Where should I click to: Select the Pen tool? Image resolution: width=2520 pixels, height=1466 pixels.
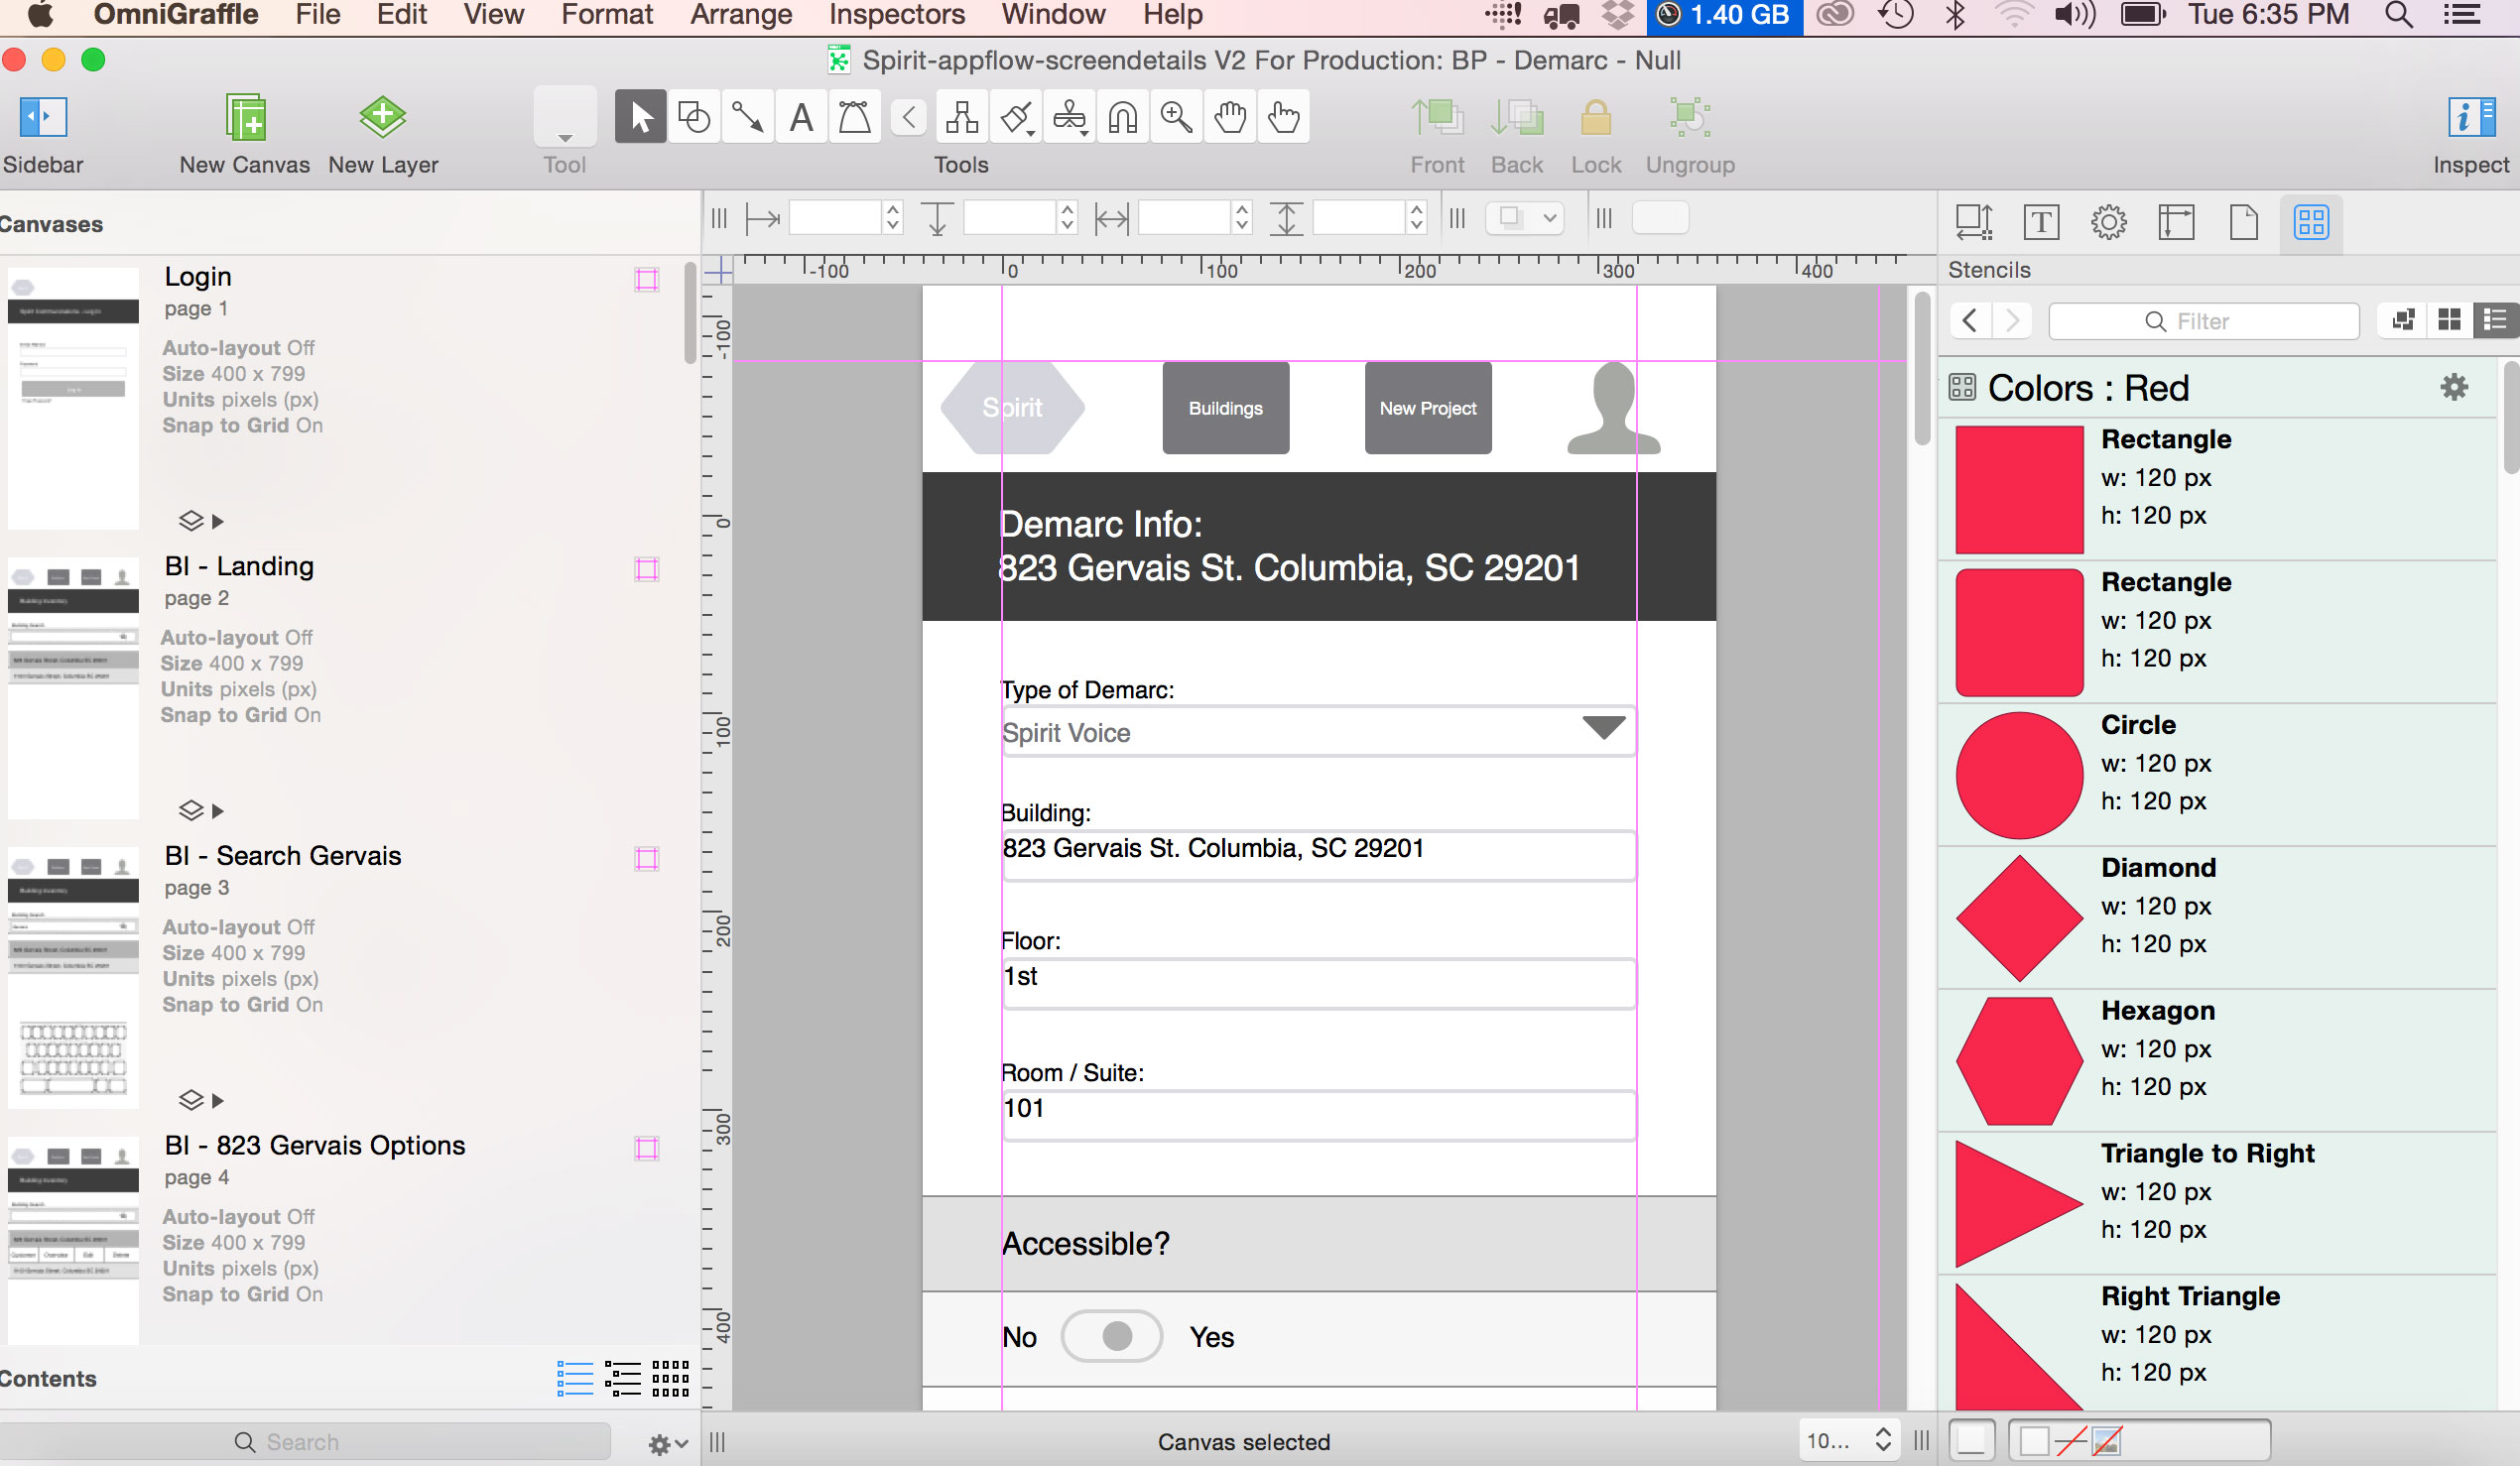click(x=854, y=117)
